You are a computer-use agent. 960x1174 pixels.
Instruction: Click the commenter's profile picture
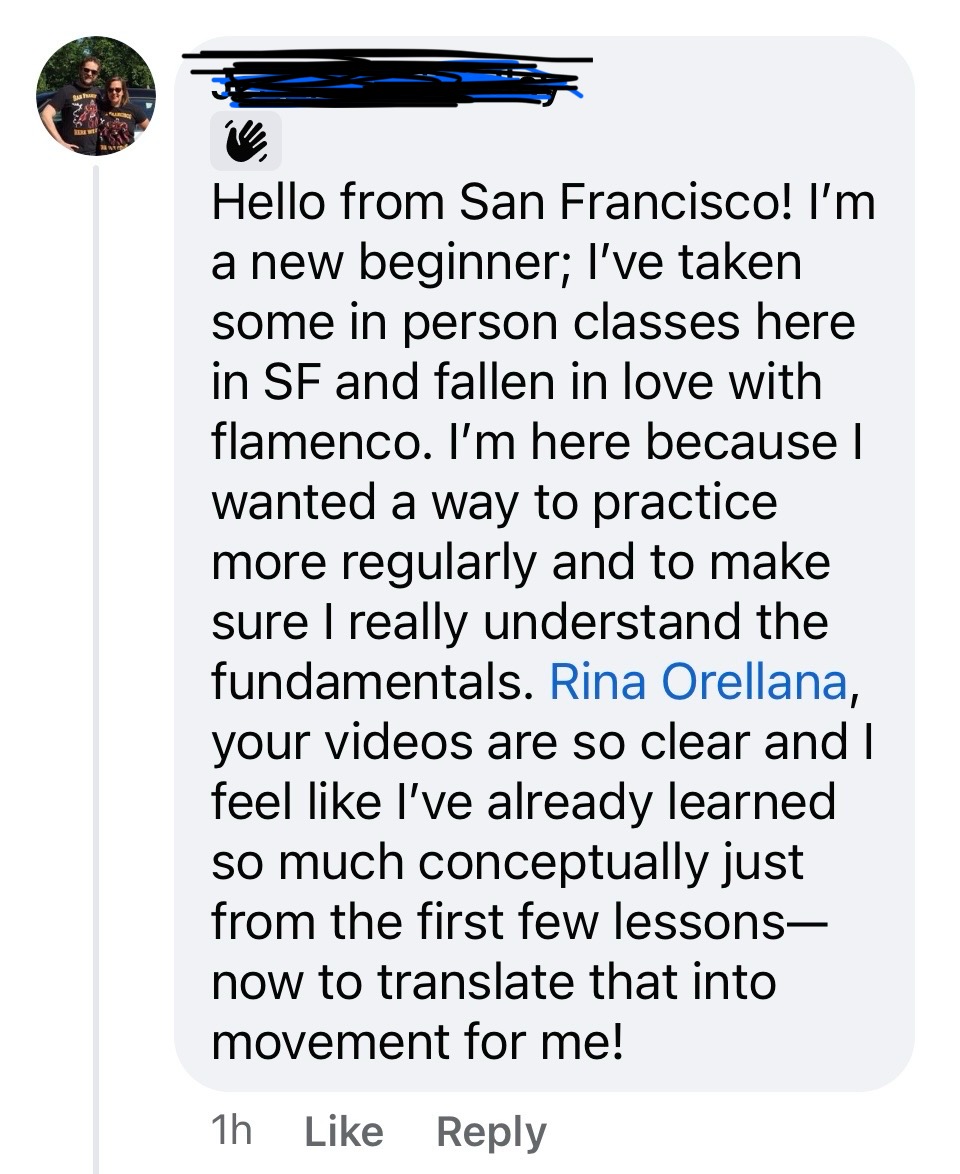pyautogui.click(x=96, y=96)
